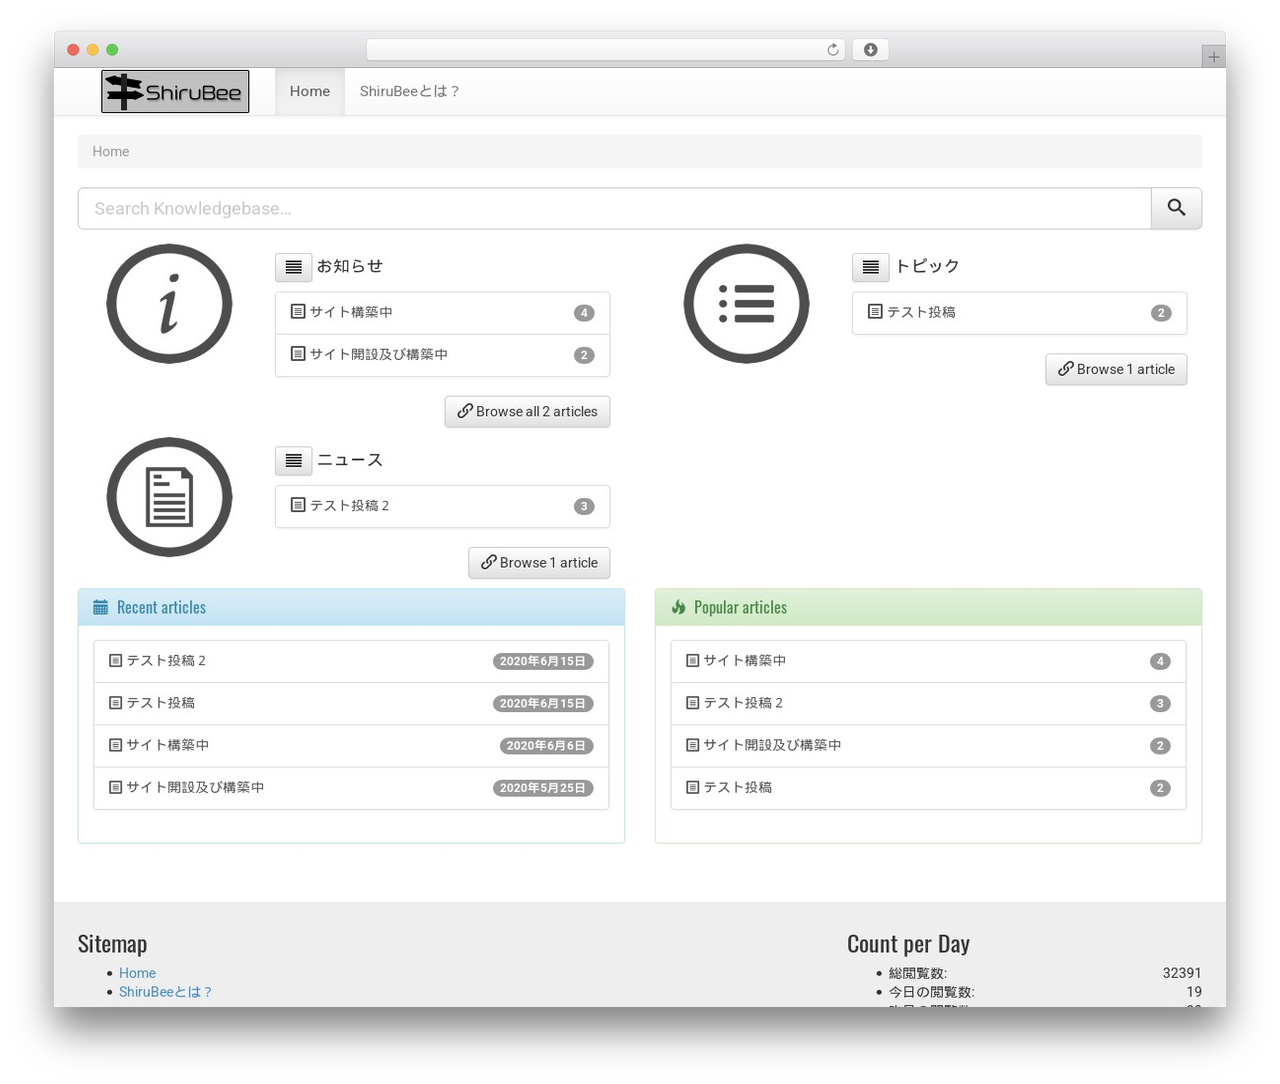Browse all 2 articles in お知らせ
Screen dimensions: 1280x1084
point(527,411)
